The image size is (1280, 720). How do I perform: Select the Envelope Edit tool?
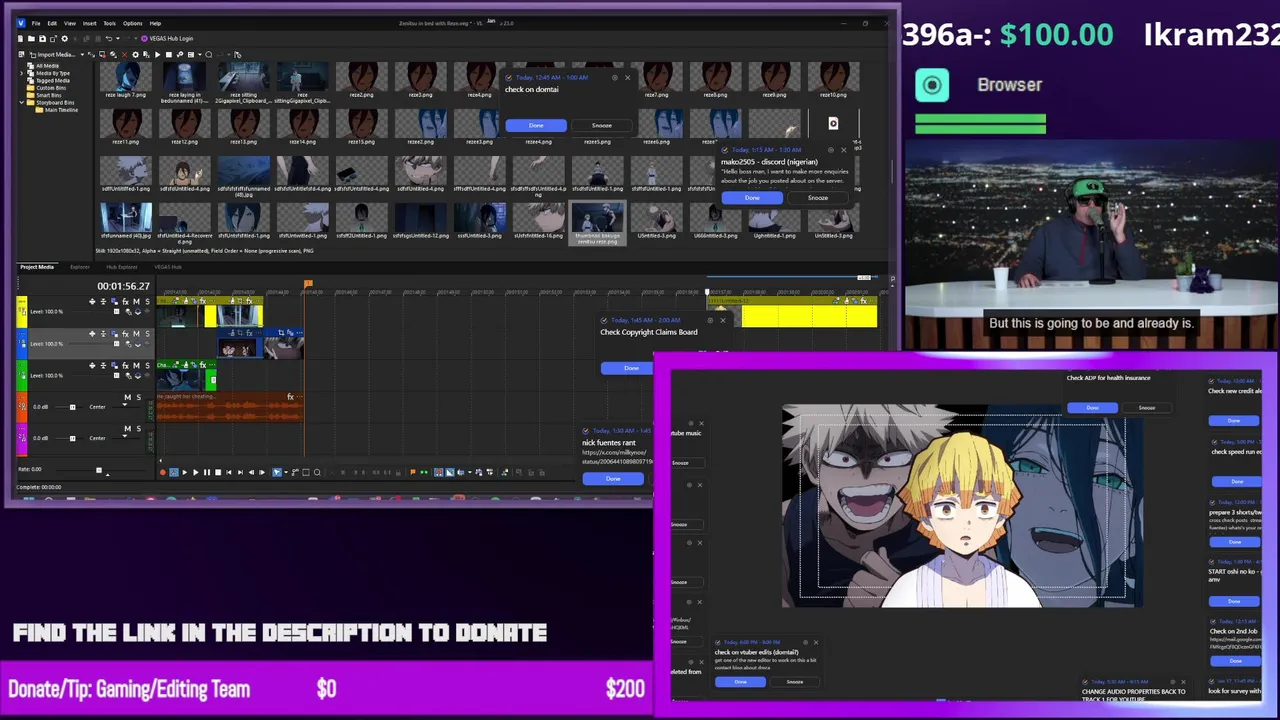295,472
